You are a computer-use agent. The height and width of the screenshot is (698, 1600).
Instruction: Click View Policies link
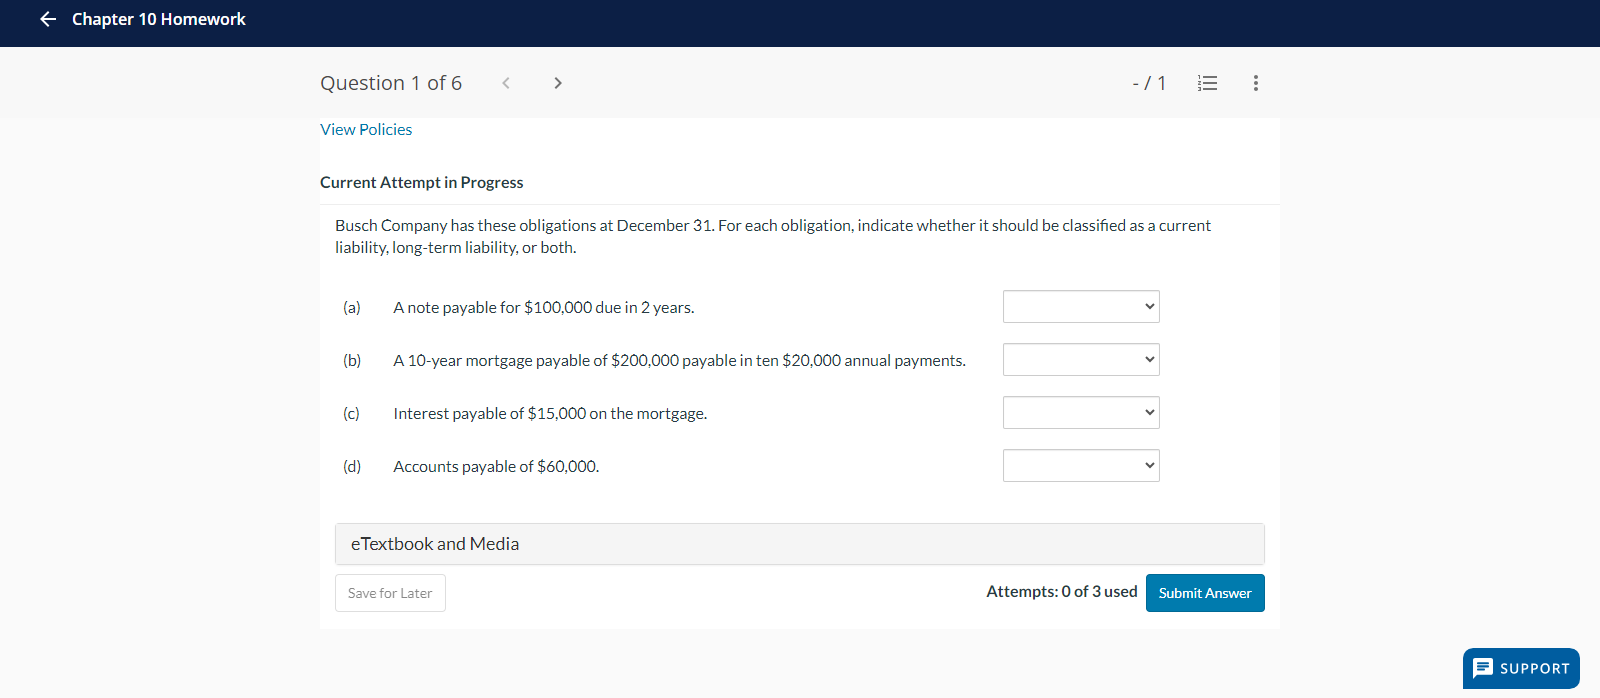(x=366, y=129)
